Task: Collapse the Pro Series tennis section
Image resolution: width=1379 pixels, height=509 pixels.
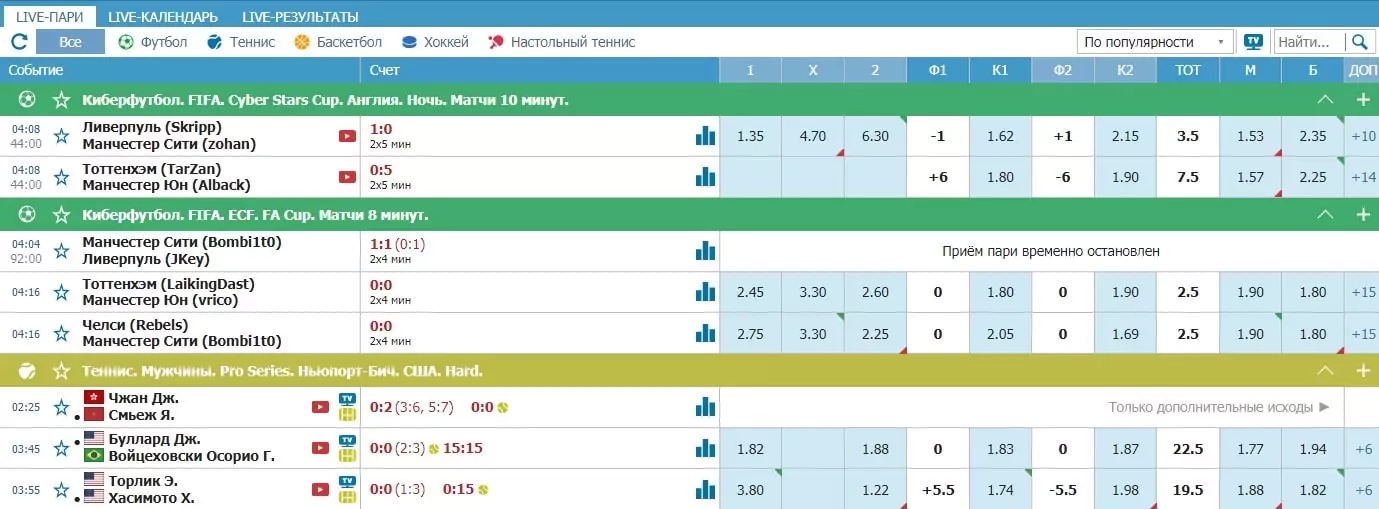Action: (1325, 371)
